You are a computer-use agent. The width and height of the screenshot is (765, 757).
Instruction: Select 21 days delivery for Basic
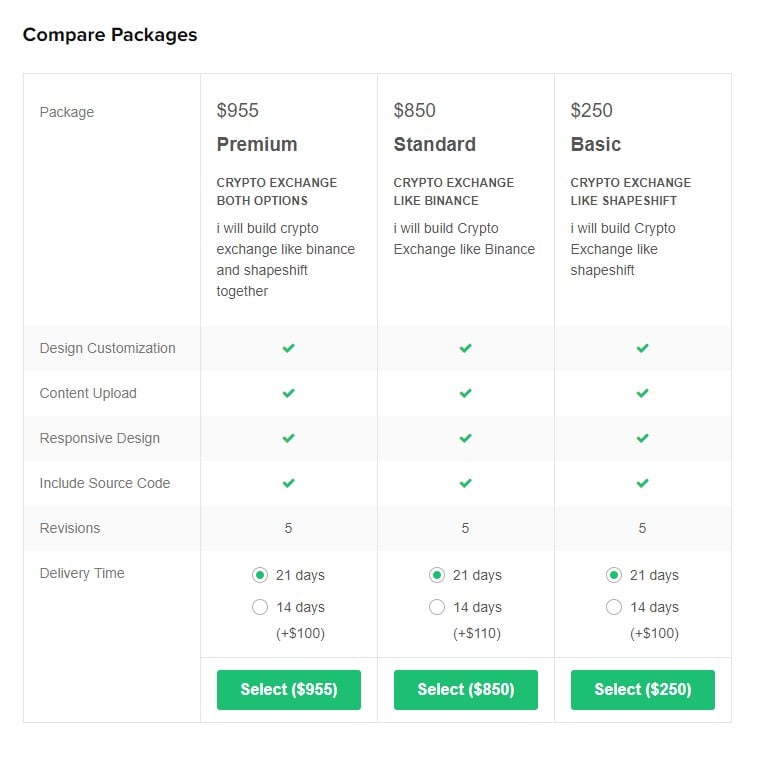point(614,575)
